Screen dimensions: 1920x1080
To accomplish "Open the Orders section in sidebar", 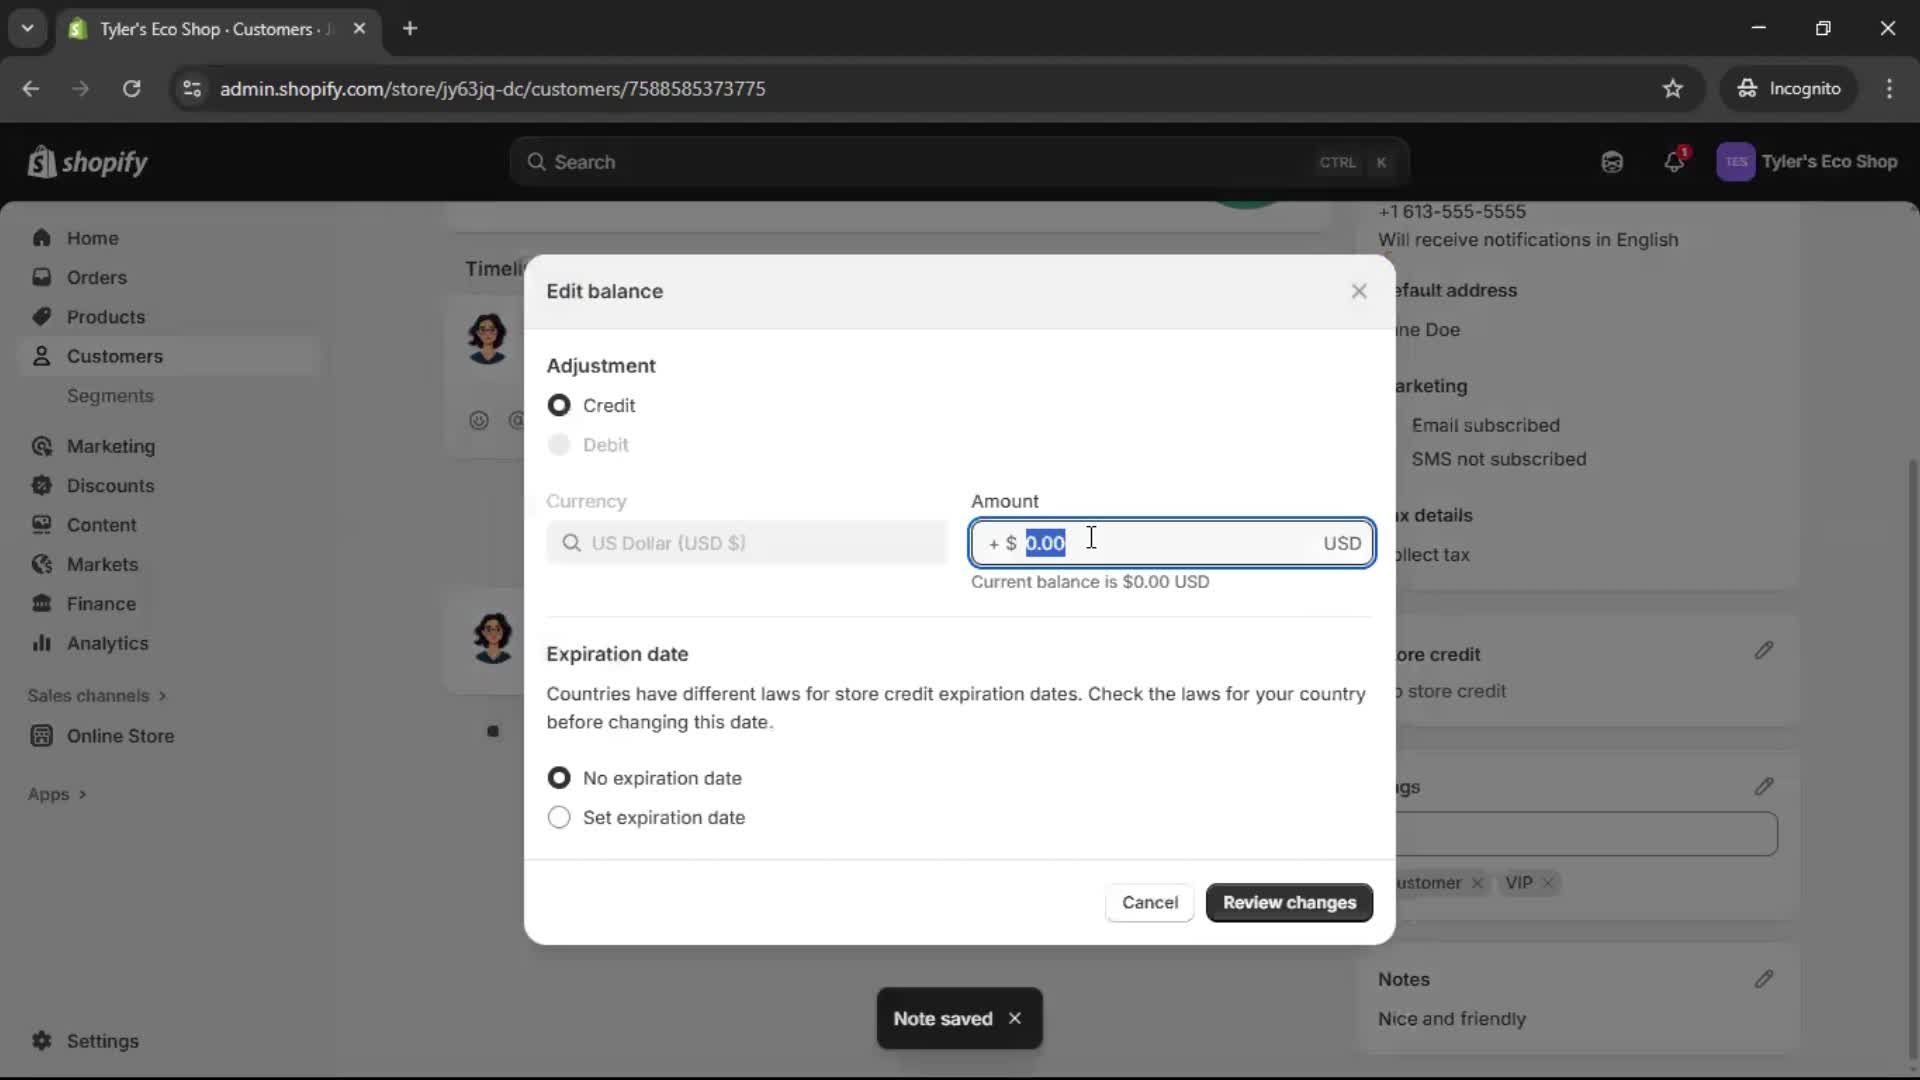I will 96,277.
